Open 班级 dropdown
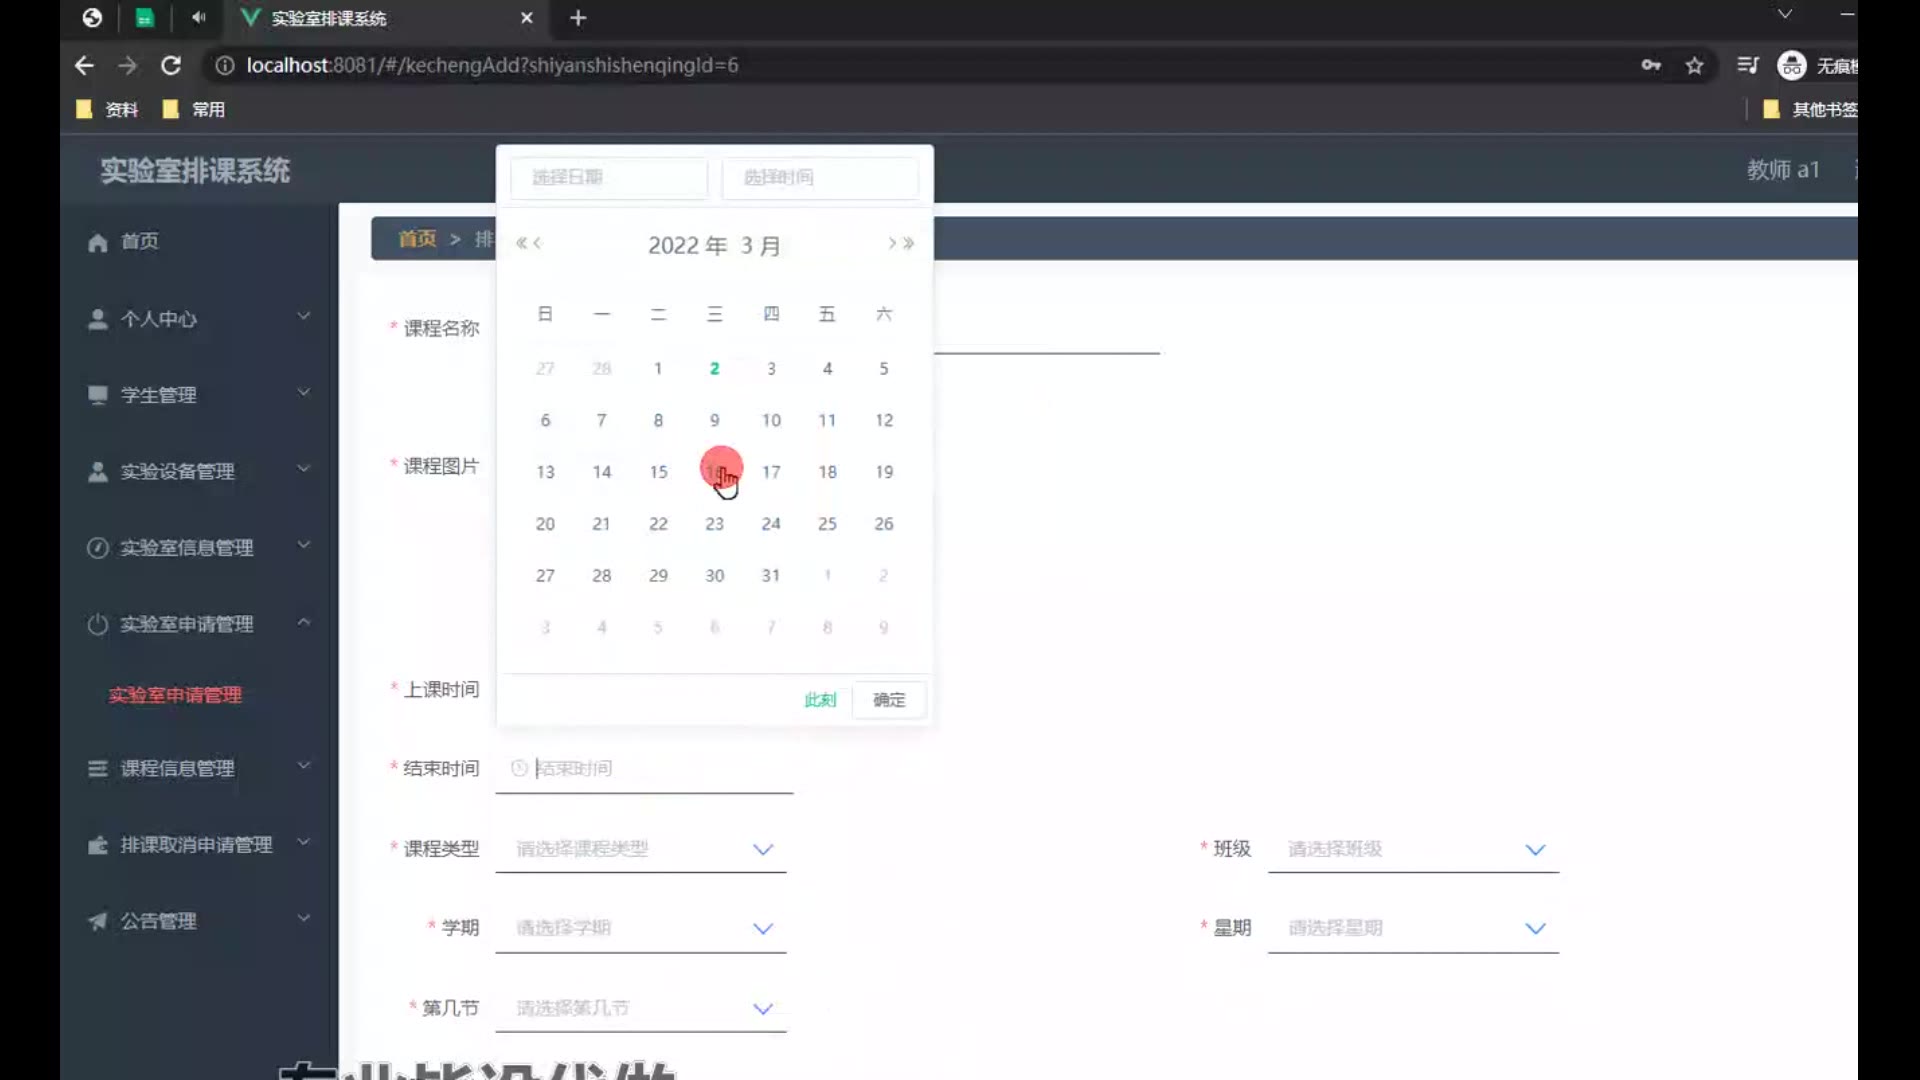The width and height of the screenshot is (1920, 1080). [1413, 849]
